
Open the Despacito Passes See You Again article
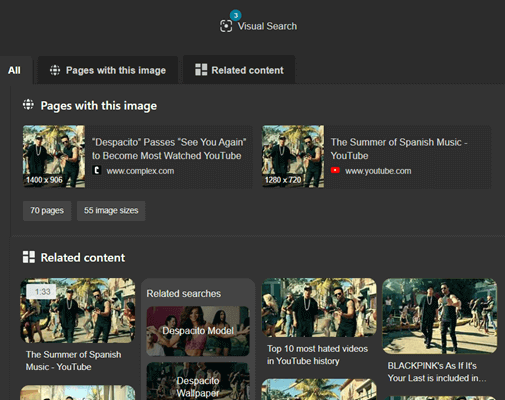169,149
